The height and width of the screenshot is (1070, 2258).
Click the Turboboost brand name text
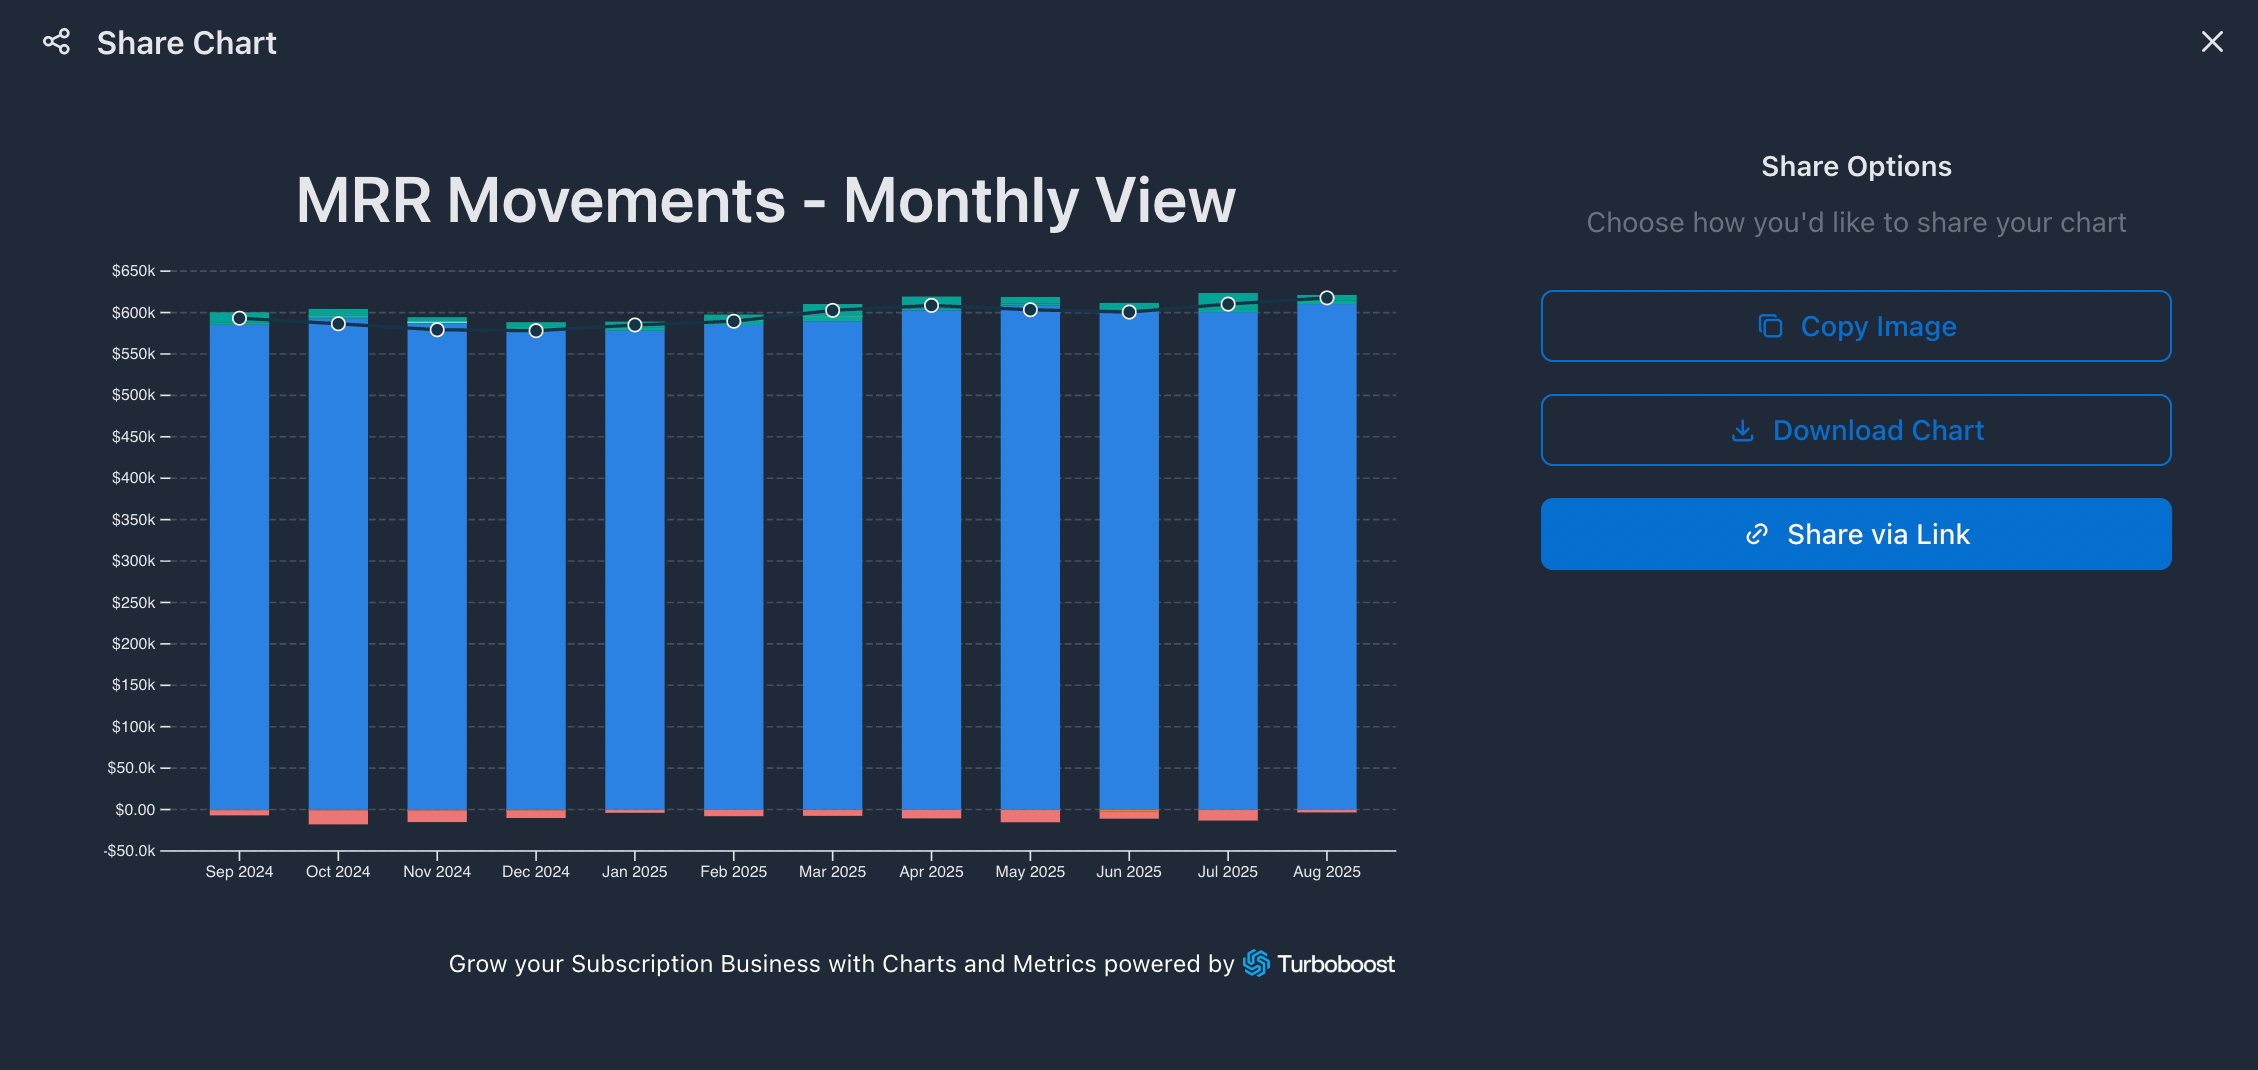click(1335, 964)
